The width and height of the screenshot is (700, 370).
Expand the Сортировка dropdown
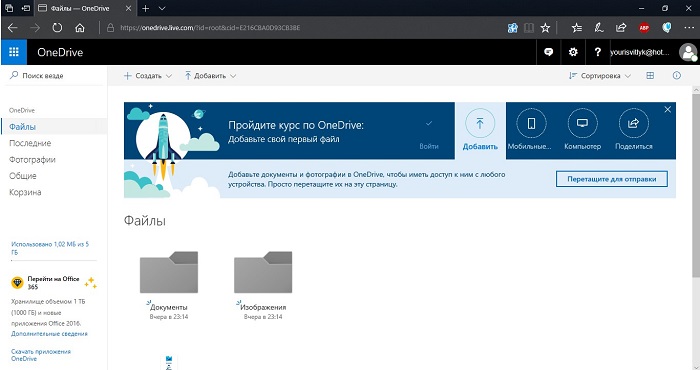coord(600,76)
